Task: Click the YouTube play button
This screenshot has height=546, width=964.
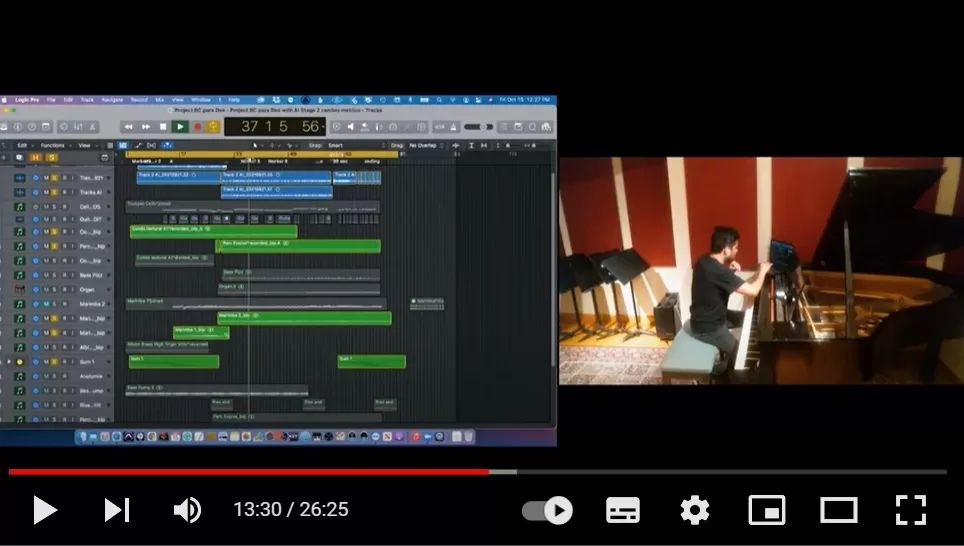Action: click(x=45, y=510)
